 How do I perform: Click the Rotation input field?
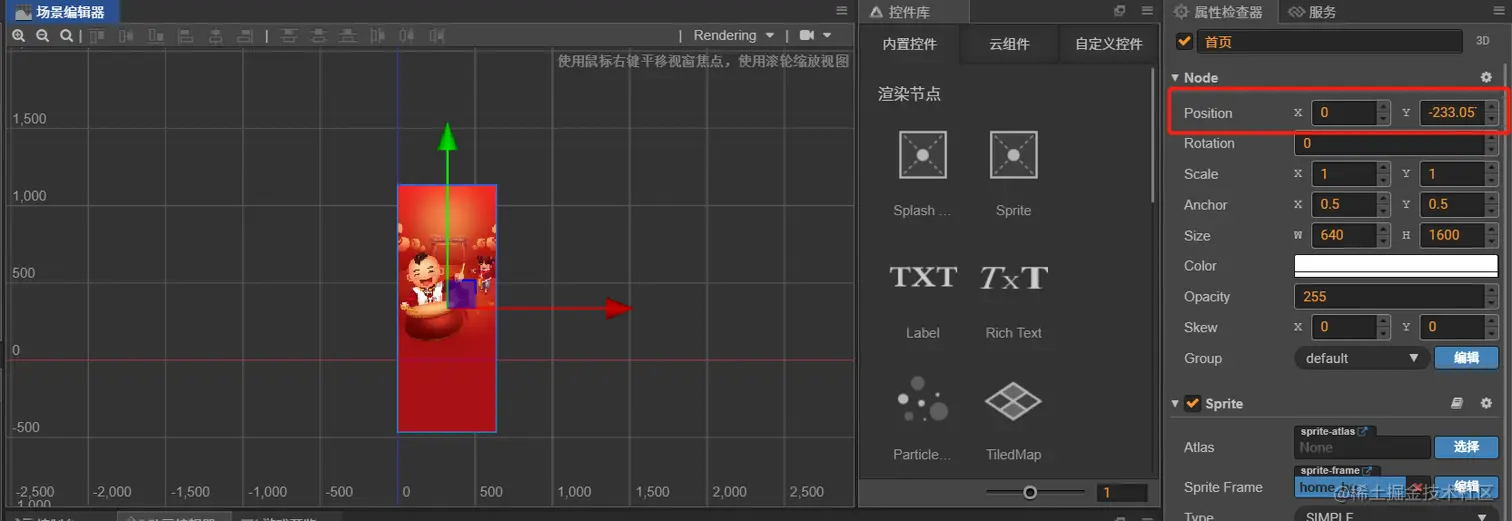pos(1397,143)
